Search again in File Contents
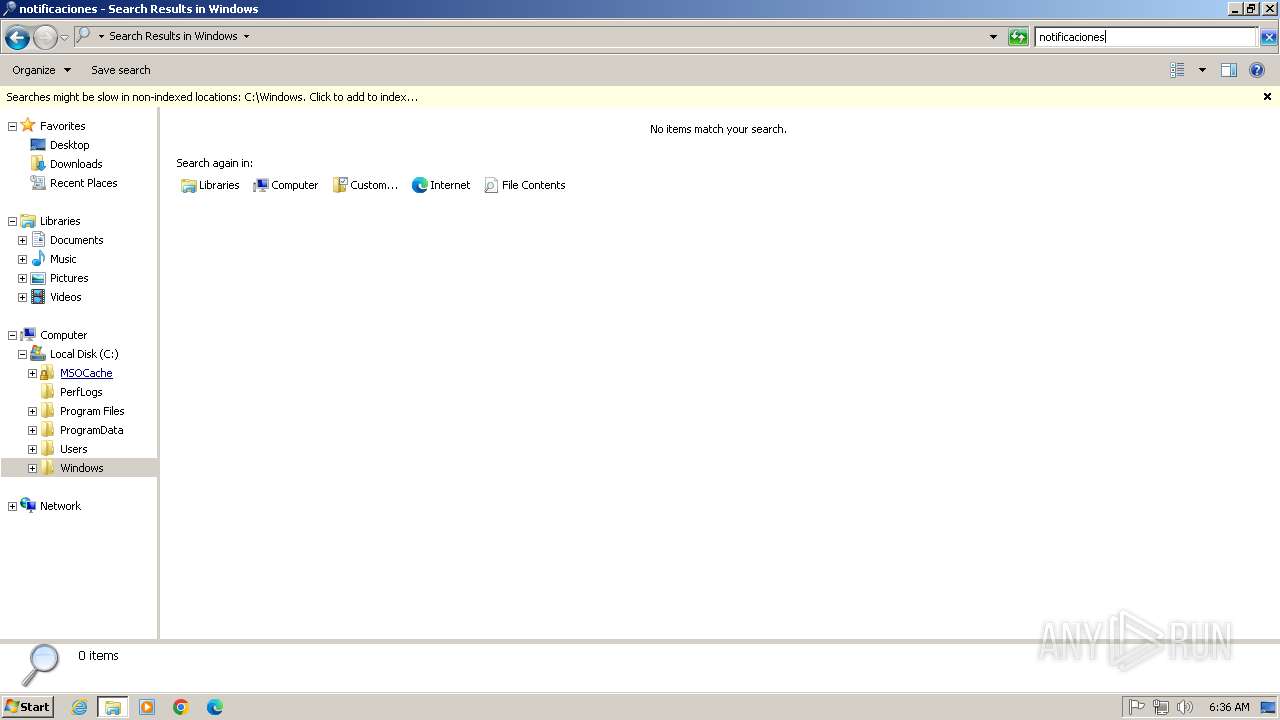1280x720 pixels. [x=525, y=185]
